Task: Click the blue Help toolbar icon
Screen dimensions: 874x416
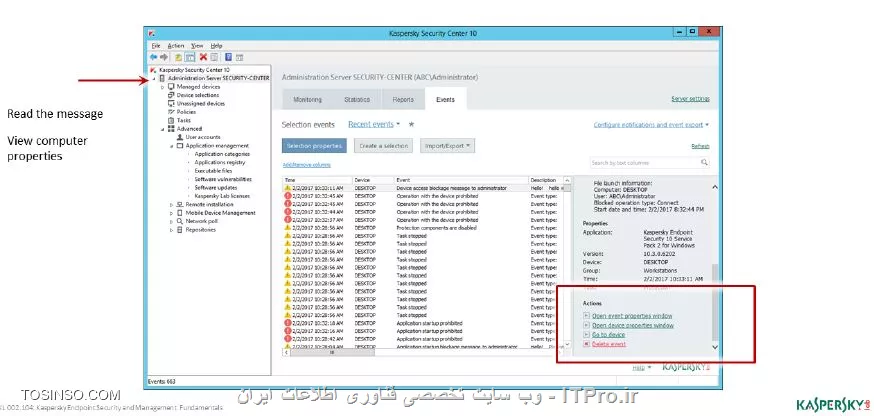Action: point(229,57)
